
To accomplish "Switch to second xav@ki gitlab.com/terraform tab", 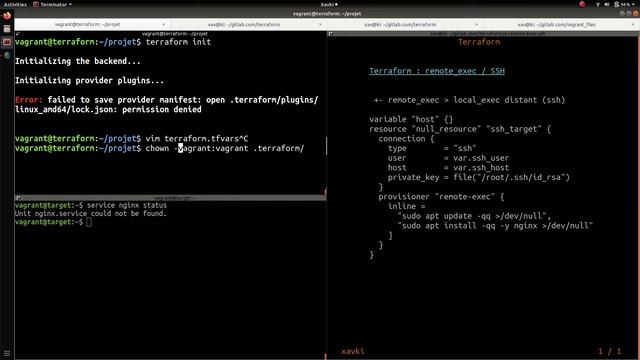I will point(244,24).
